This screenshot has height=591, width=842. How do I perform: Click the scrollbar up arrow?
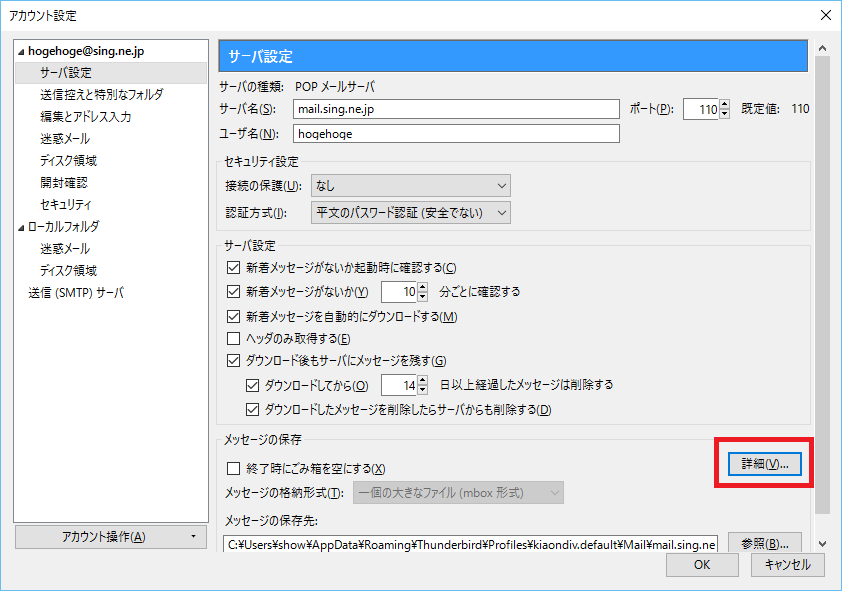coord(822,48)
